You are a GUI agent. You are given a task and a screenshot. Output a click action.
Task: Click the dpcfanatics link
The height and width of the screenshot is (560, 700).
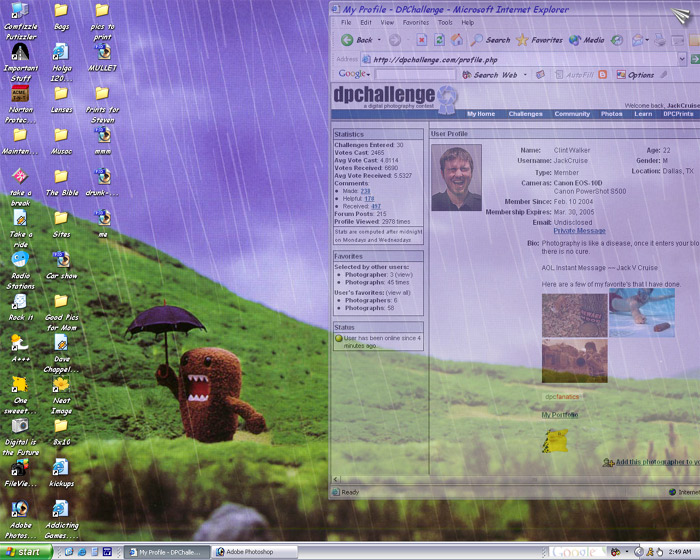(562, 397)
